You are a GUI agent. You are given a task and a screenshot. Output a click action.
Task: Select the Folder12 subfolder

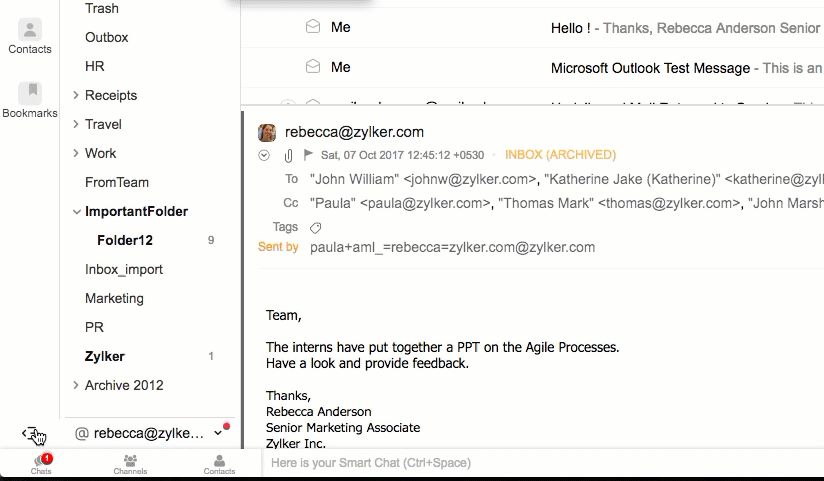point(125,240)
